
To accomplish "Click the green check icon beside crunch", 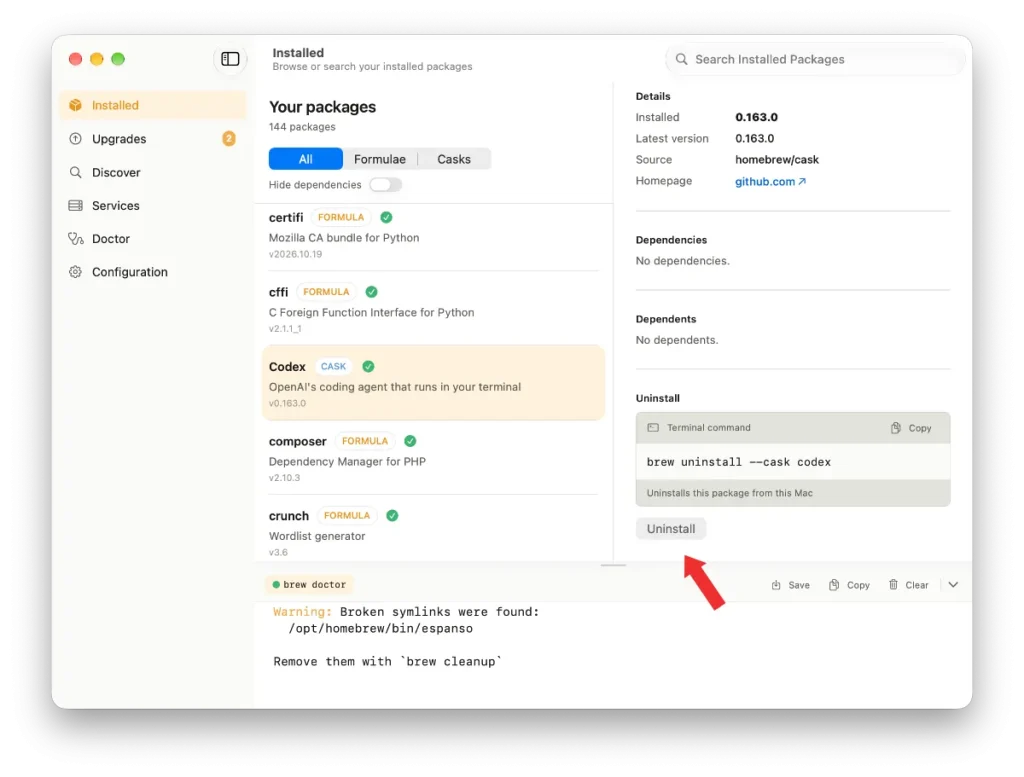I will click(x=392, y=516).
